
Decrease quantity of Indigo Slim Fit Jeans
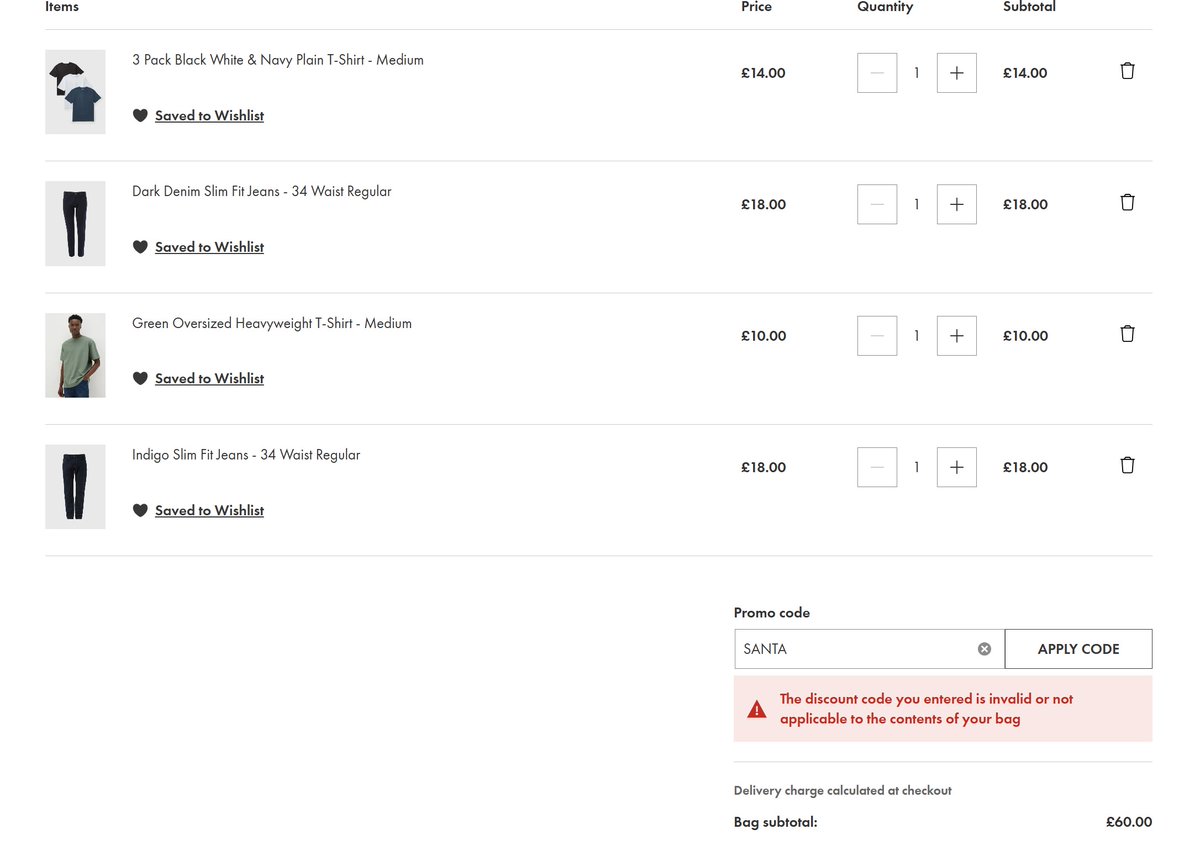(x=877, y=467)
